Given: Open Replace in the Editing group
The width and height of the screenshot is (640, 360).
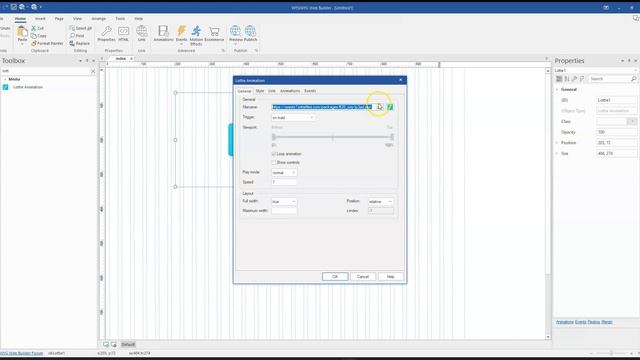Looking at the screenshot, I should pyautogui.click(x=80, y=43).
